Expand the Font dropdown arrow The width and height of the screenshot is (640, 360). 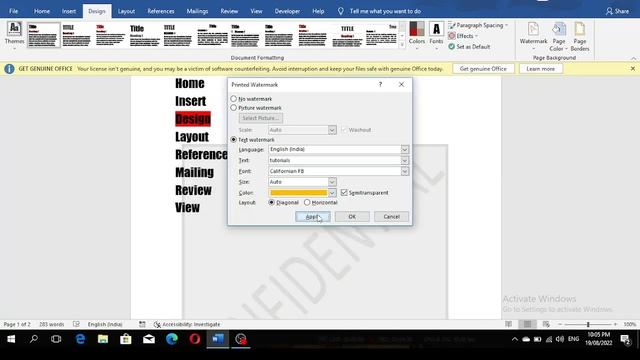click(x=404, y=171)
